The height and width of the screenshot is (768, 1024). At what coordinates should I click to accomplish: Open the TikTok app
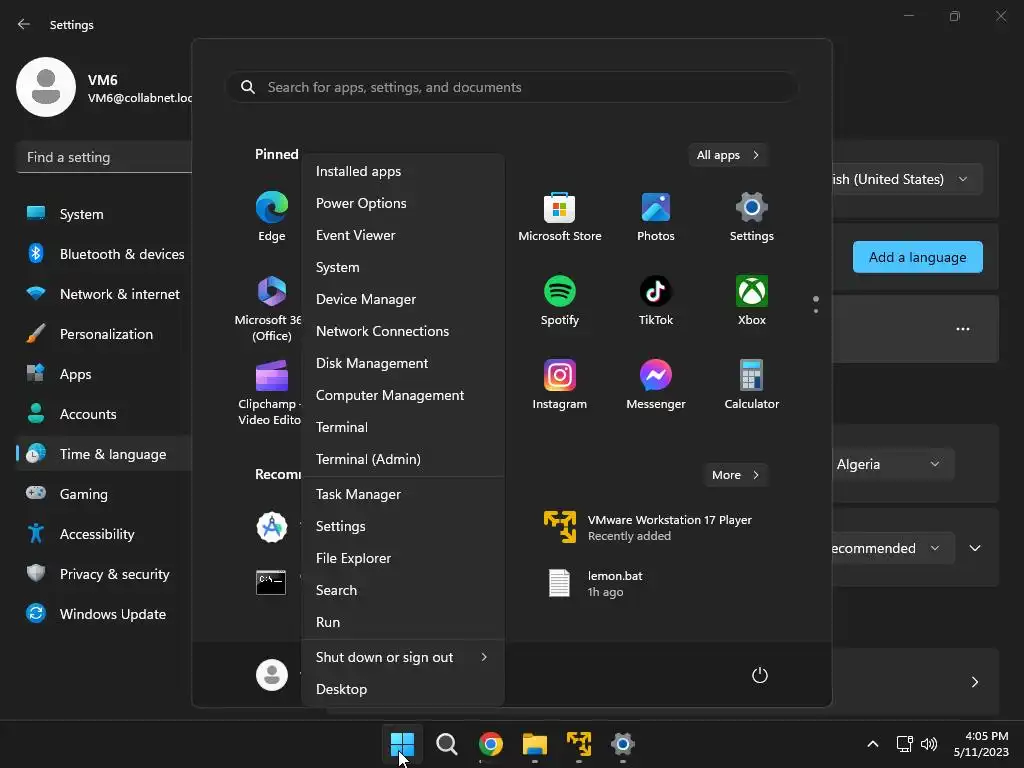pos(656,300)
